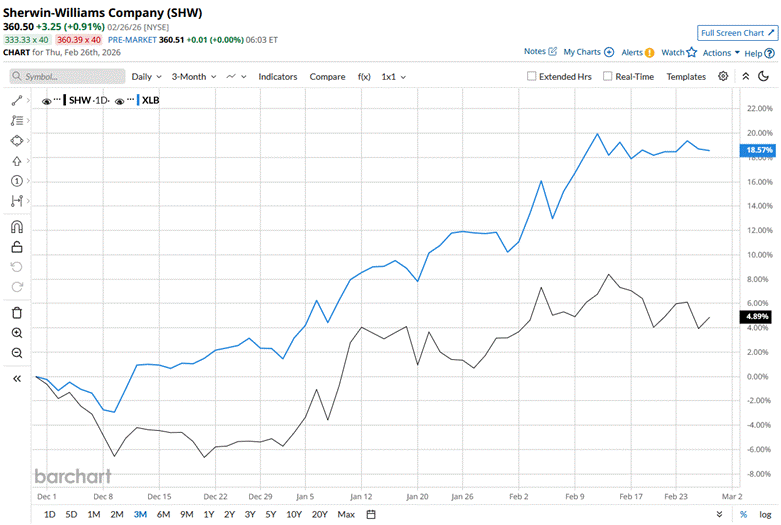The width and height of the screenshot is (781, 525).
Task: Select the 1D time range
Action: click(x=49, y=514)
